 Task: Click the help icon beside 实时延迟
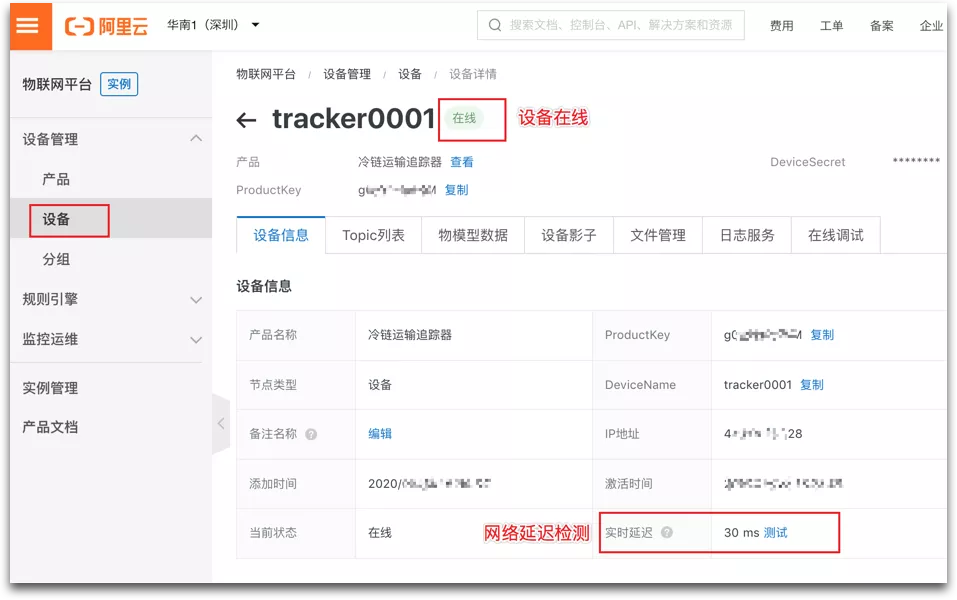tap(667, 533)
